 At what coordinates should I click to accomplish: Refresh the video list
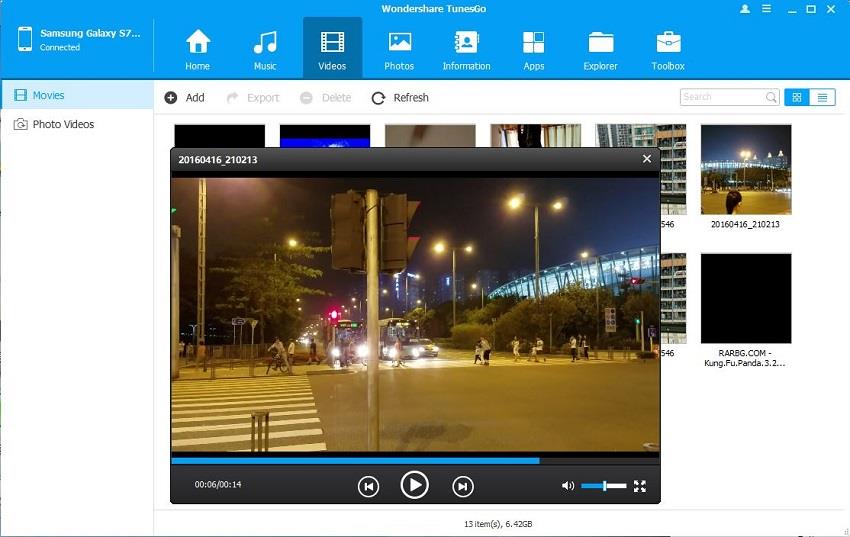(400, 97)
